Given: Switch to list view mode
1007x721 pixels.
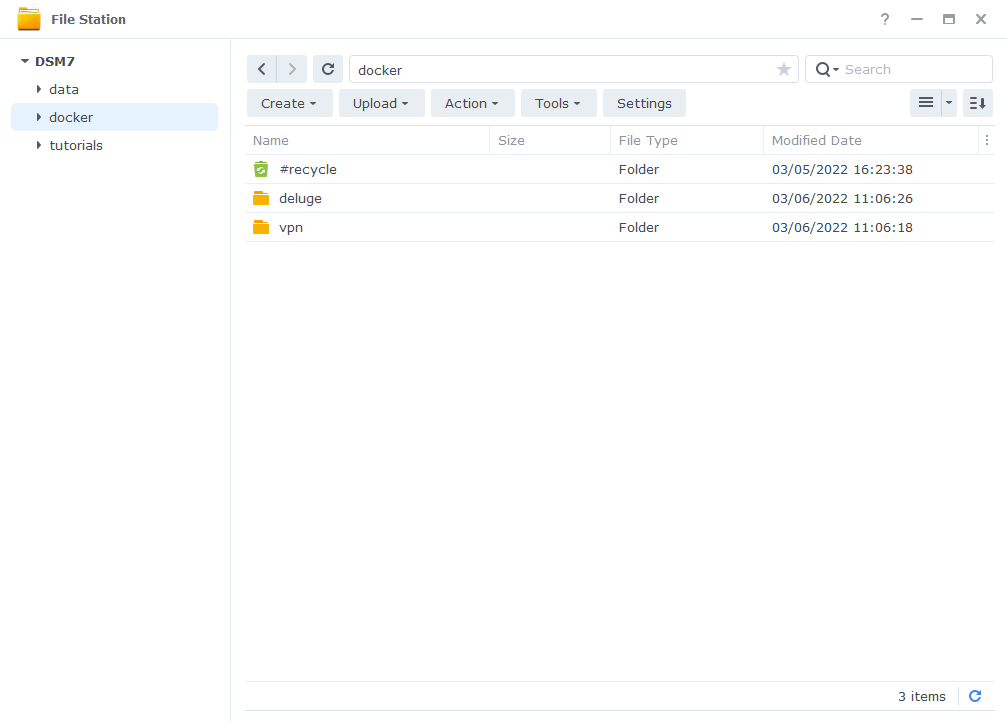Looking at the screenshot, I should pyautogui.click(x=925, y=103).
